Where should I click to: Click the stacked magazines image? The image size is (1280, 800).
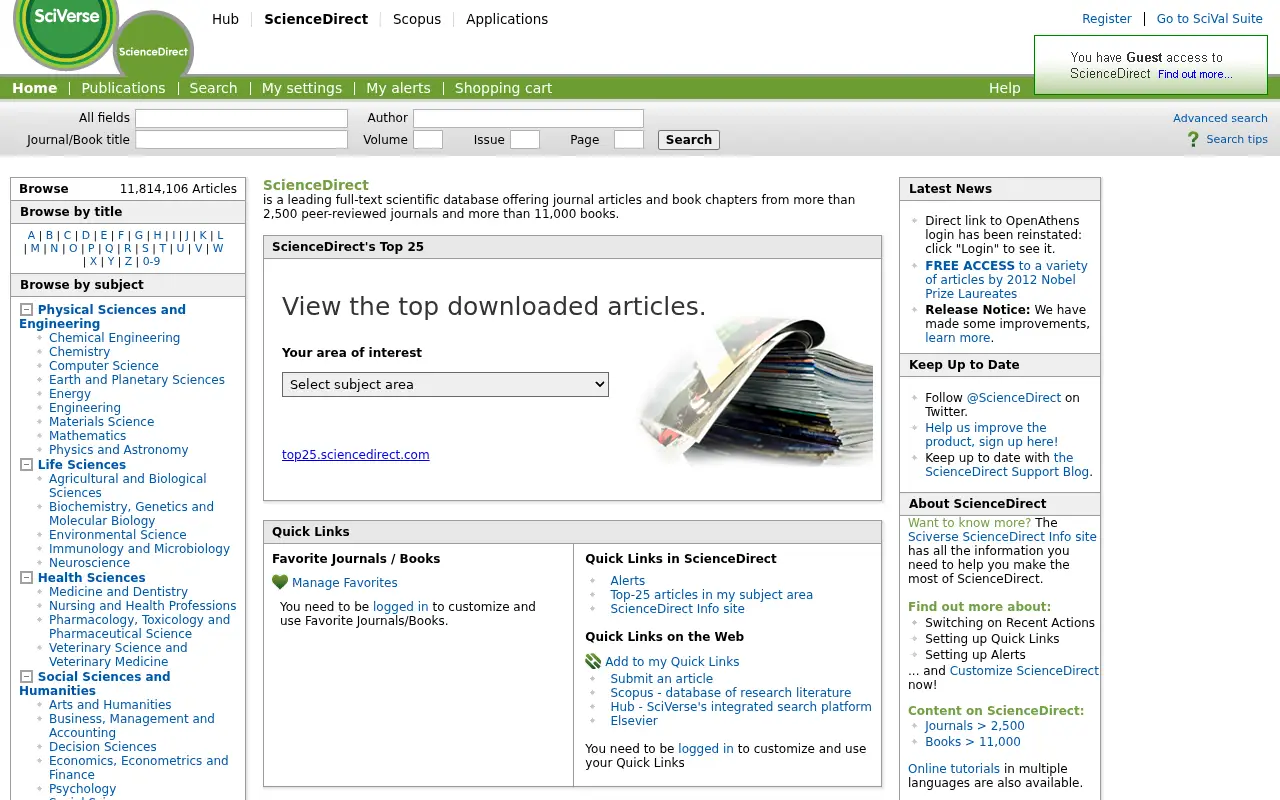point(755,392)
